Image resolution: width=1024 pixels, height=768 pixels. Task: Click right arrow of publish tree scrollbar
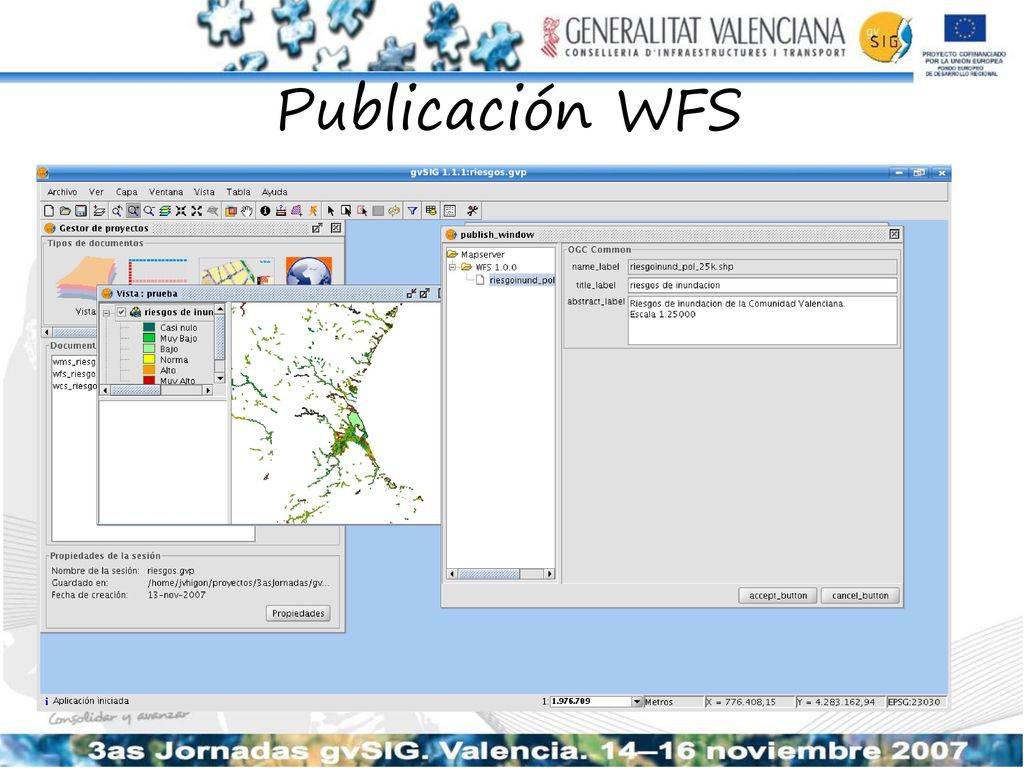[549, 574]
